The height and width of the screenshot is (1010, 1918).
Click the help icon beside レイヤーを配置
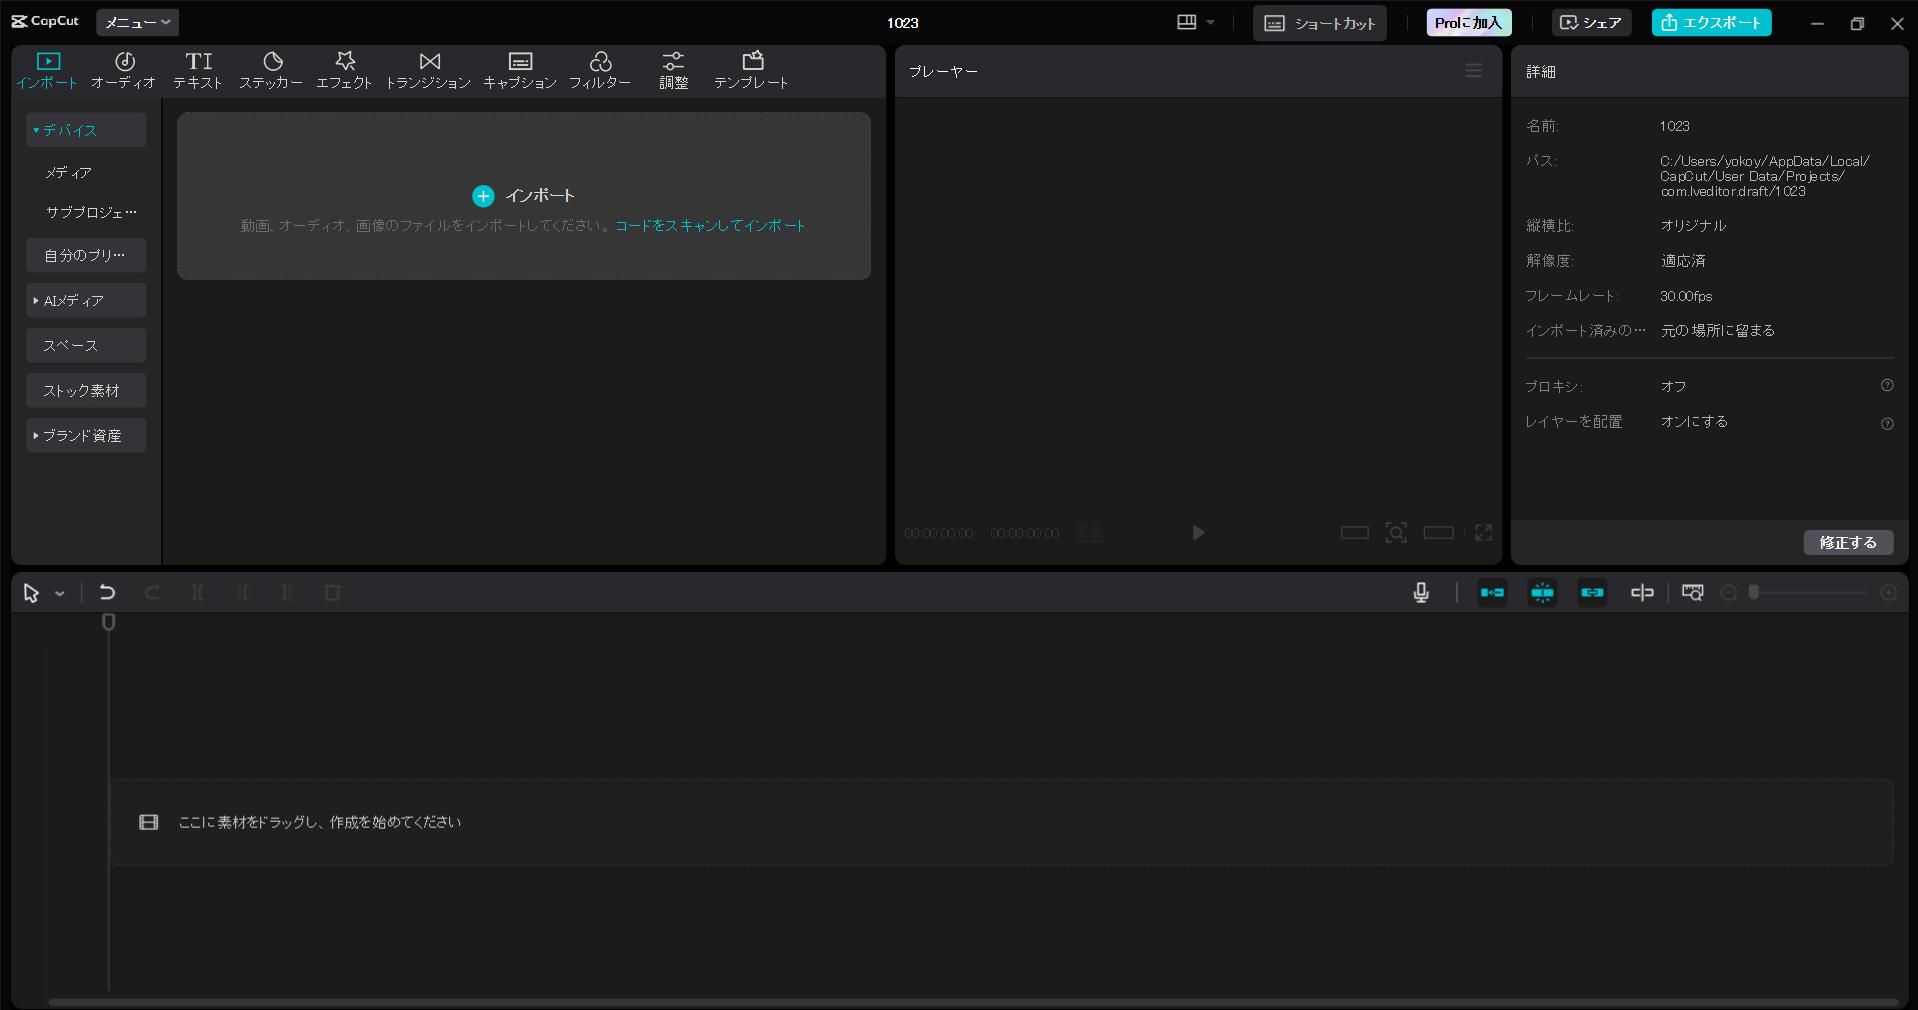[x=1887, y=424]
